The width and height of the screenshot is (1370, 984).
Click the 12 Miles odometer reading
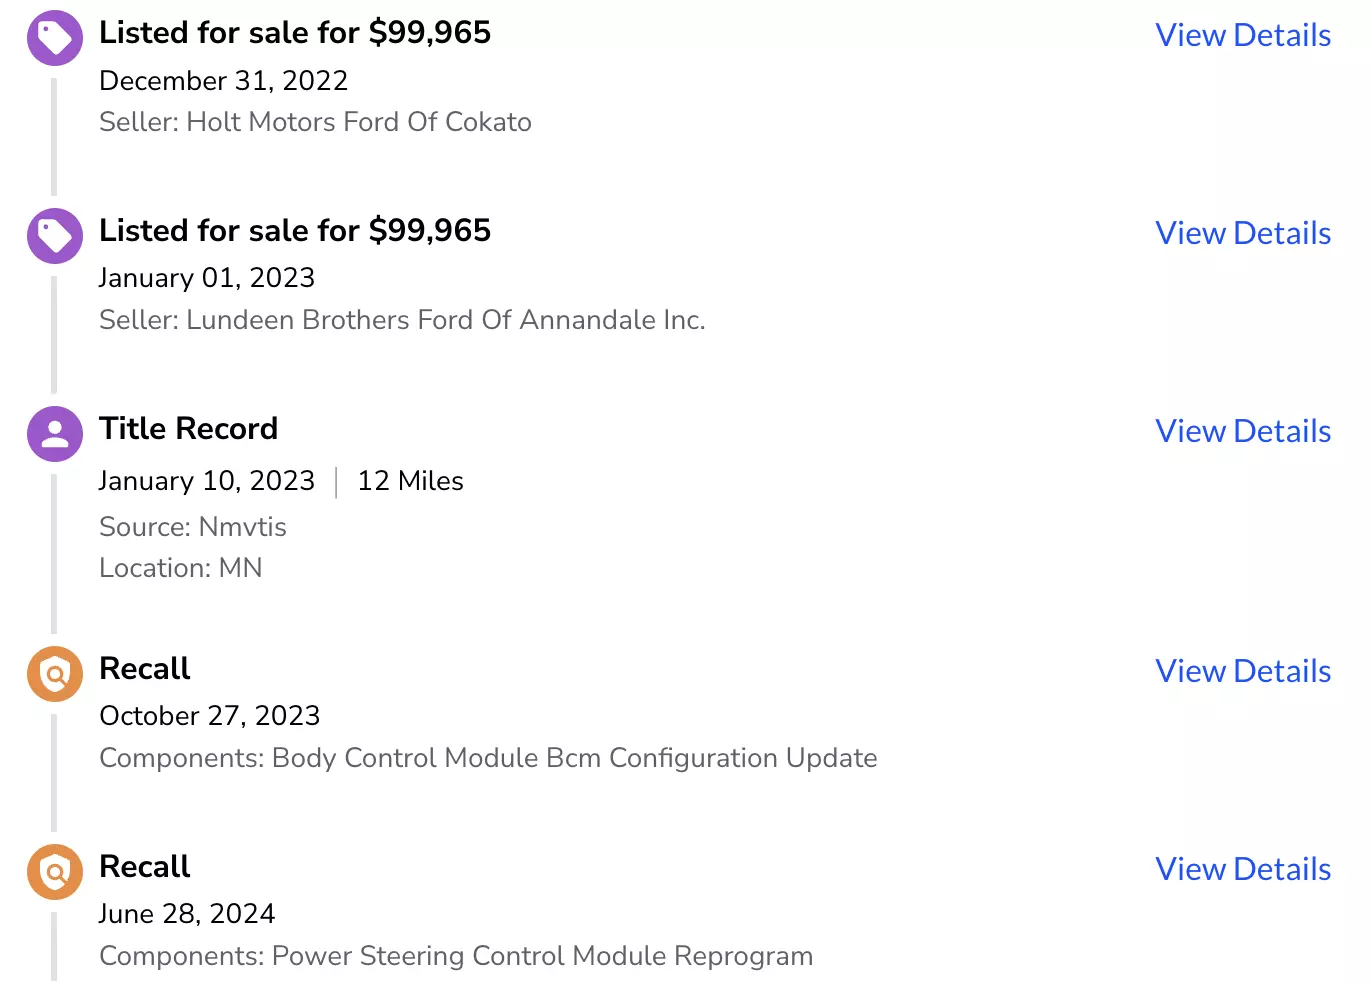410,481
